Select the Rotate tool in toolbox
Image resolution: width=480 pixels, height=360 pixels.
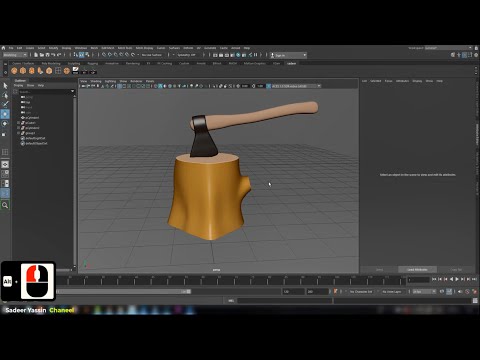[5, 124]
